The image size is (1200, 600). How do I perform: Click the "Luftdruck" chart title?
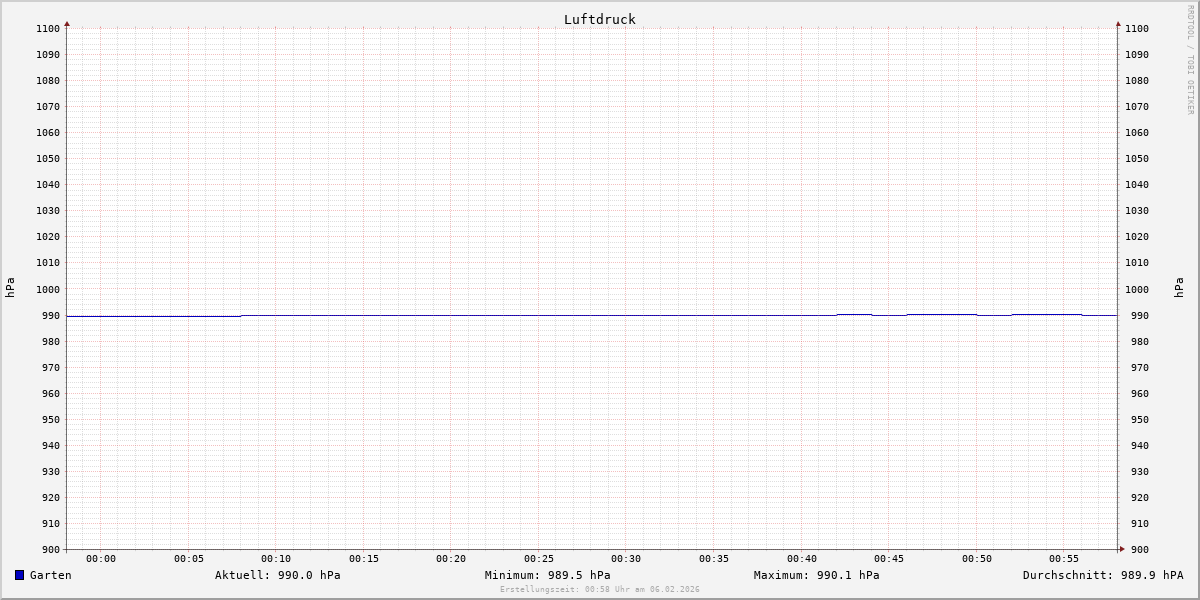[x=599, y=19]
